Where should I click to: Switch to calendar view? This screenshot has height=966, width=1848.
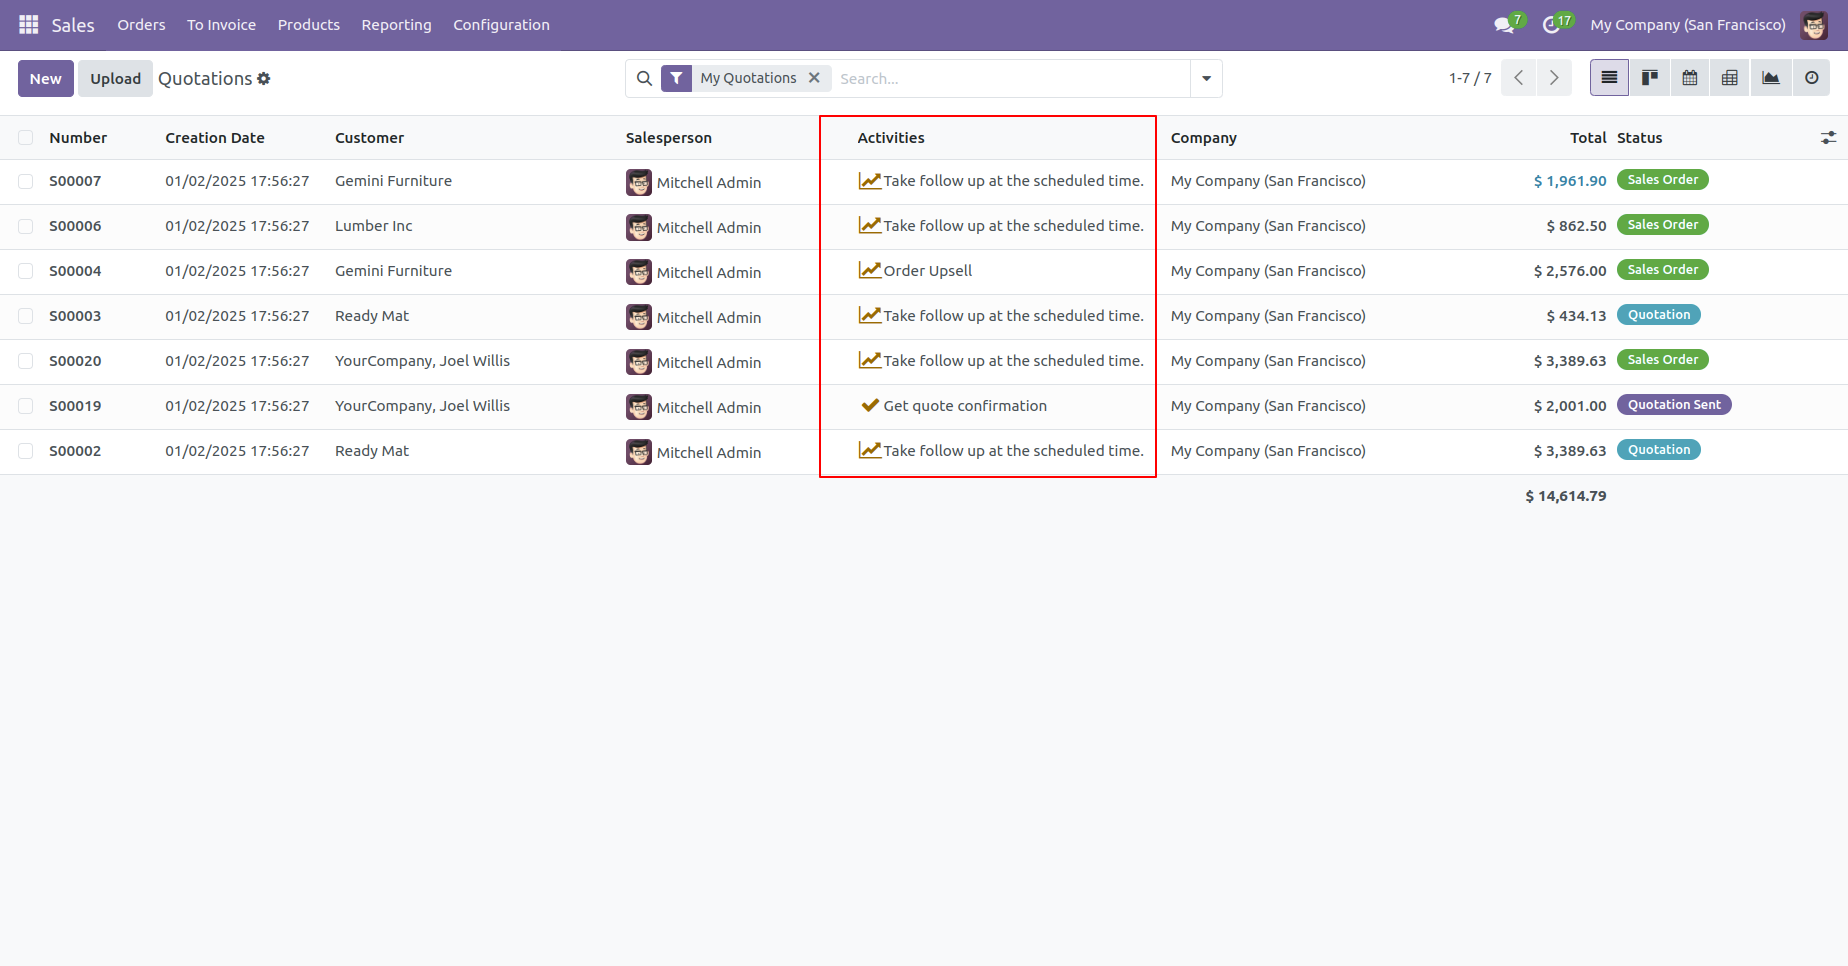click(x=1690, y=78)
